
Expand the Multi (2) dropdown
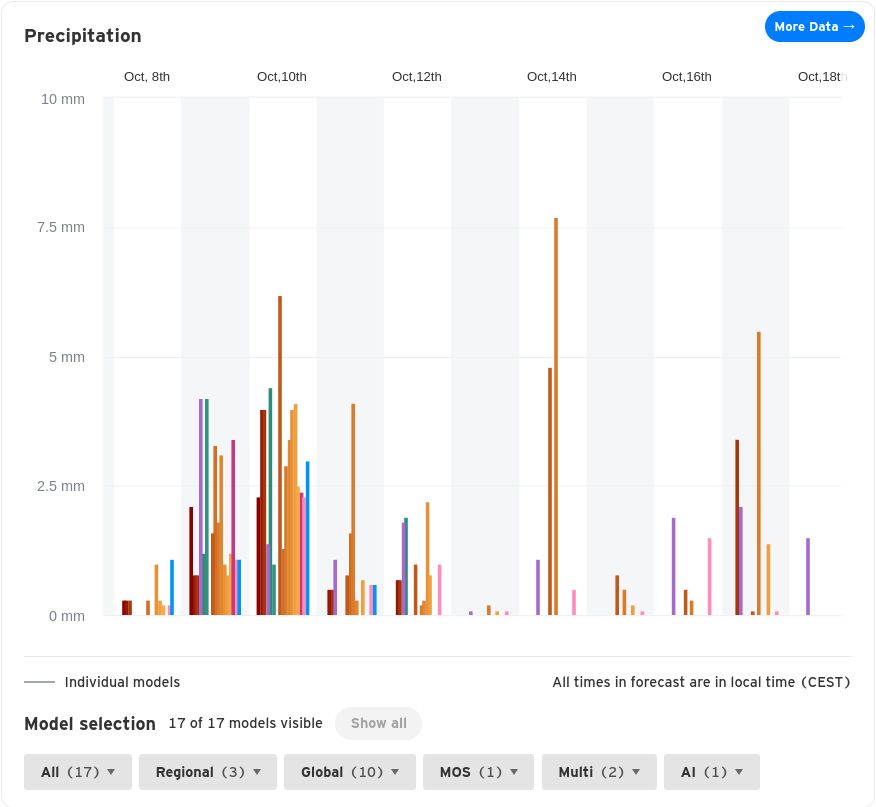click(x=599, y=772)
